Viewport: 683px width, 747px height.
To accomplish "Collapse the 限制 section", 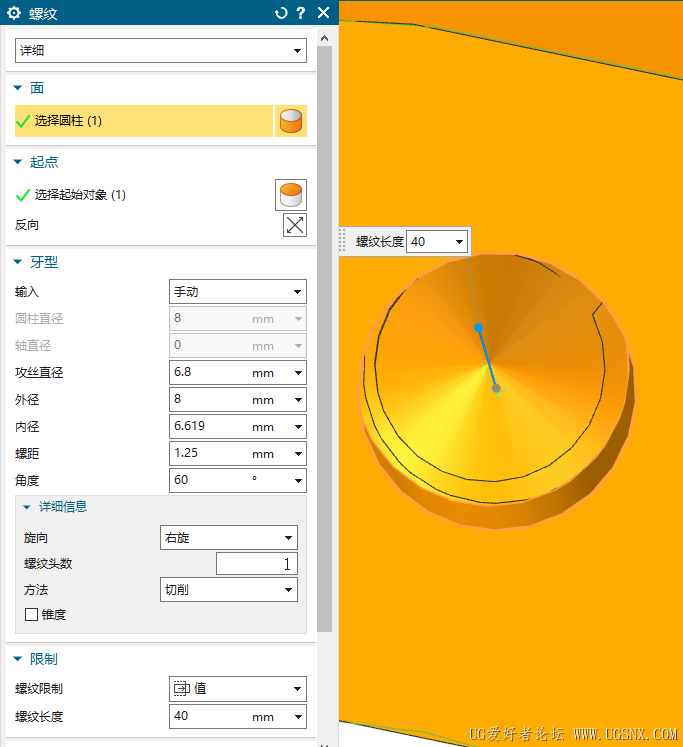I will 18,659.
